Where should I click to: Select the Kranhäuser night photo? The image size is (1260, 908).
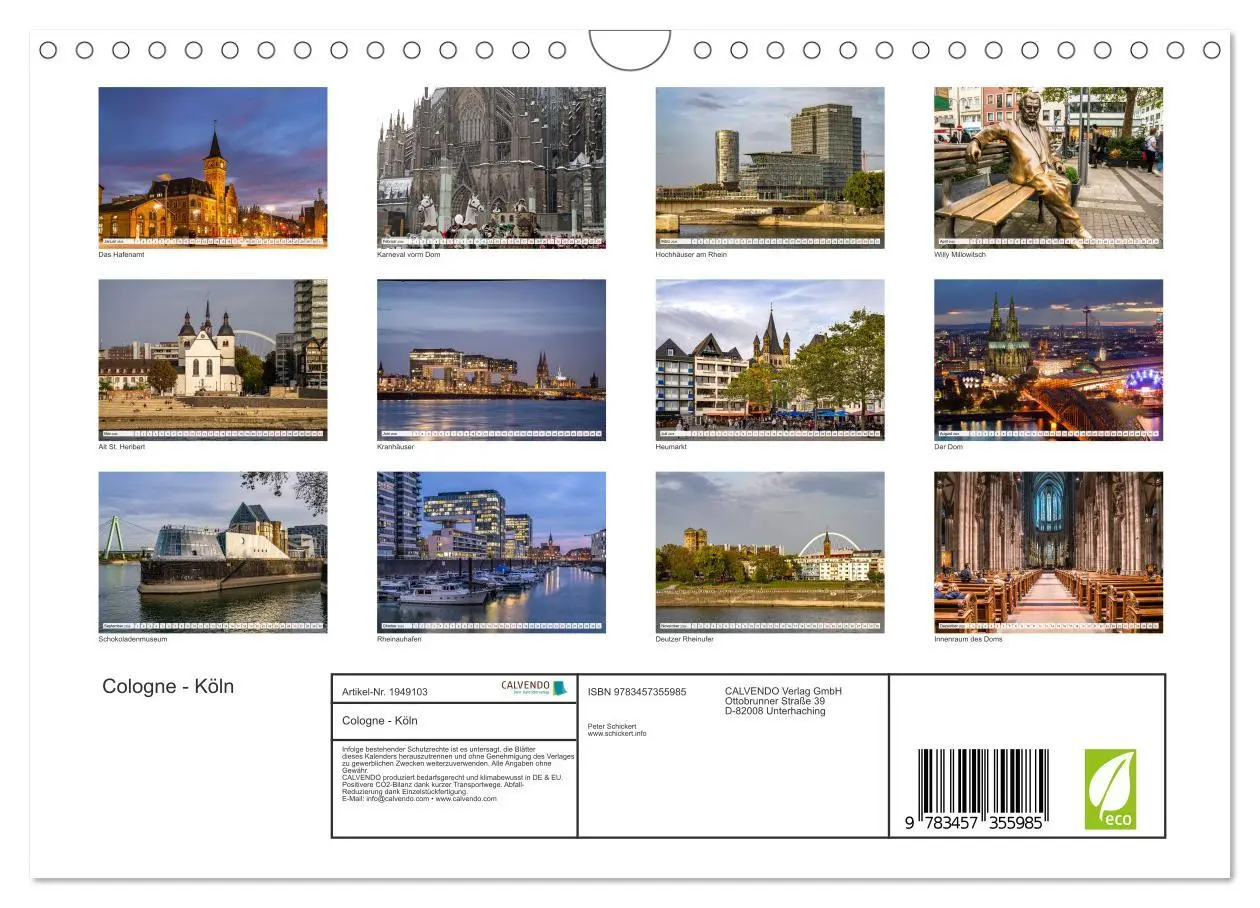(x=491, y=360)
